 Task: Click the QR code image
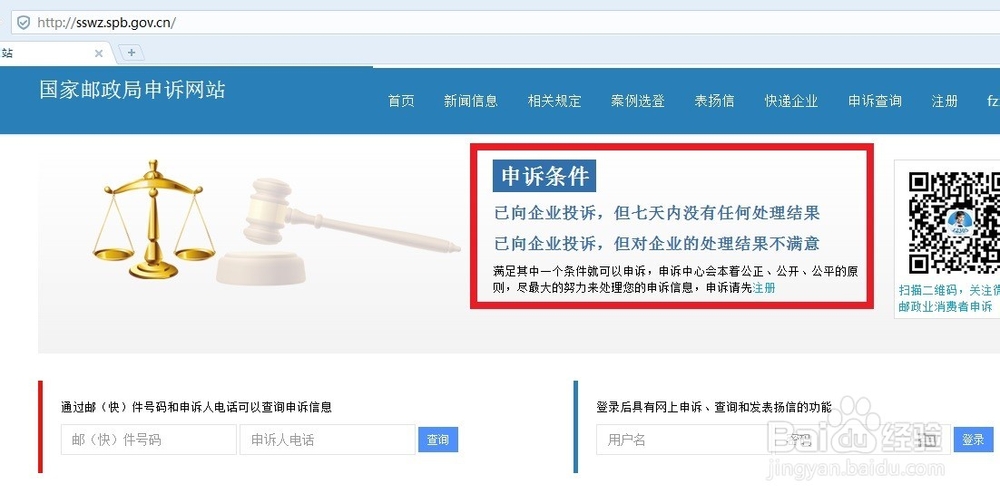pyautogui.click(x=954, y=222)
